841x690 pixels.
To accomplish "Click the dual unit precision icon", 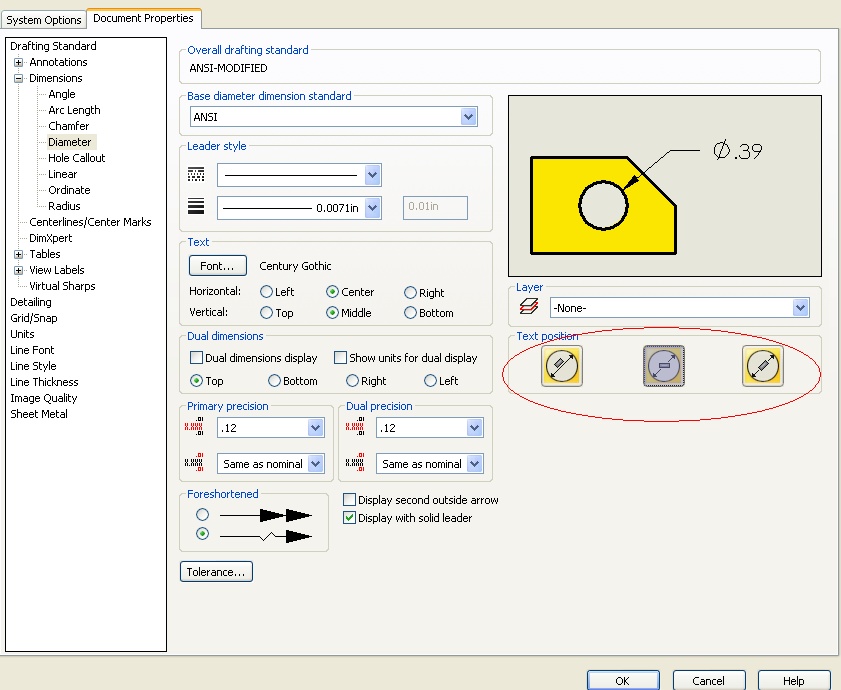I will [355, 427].
